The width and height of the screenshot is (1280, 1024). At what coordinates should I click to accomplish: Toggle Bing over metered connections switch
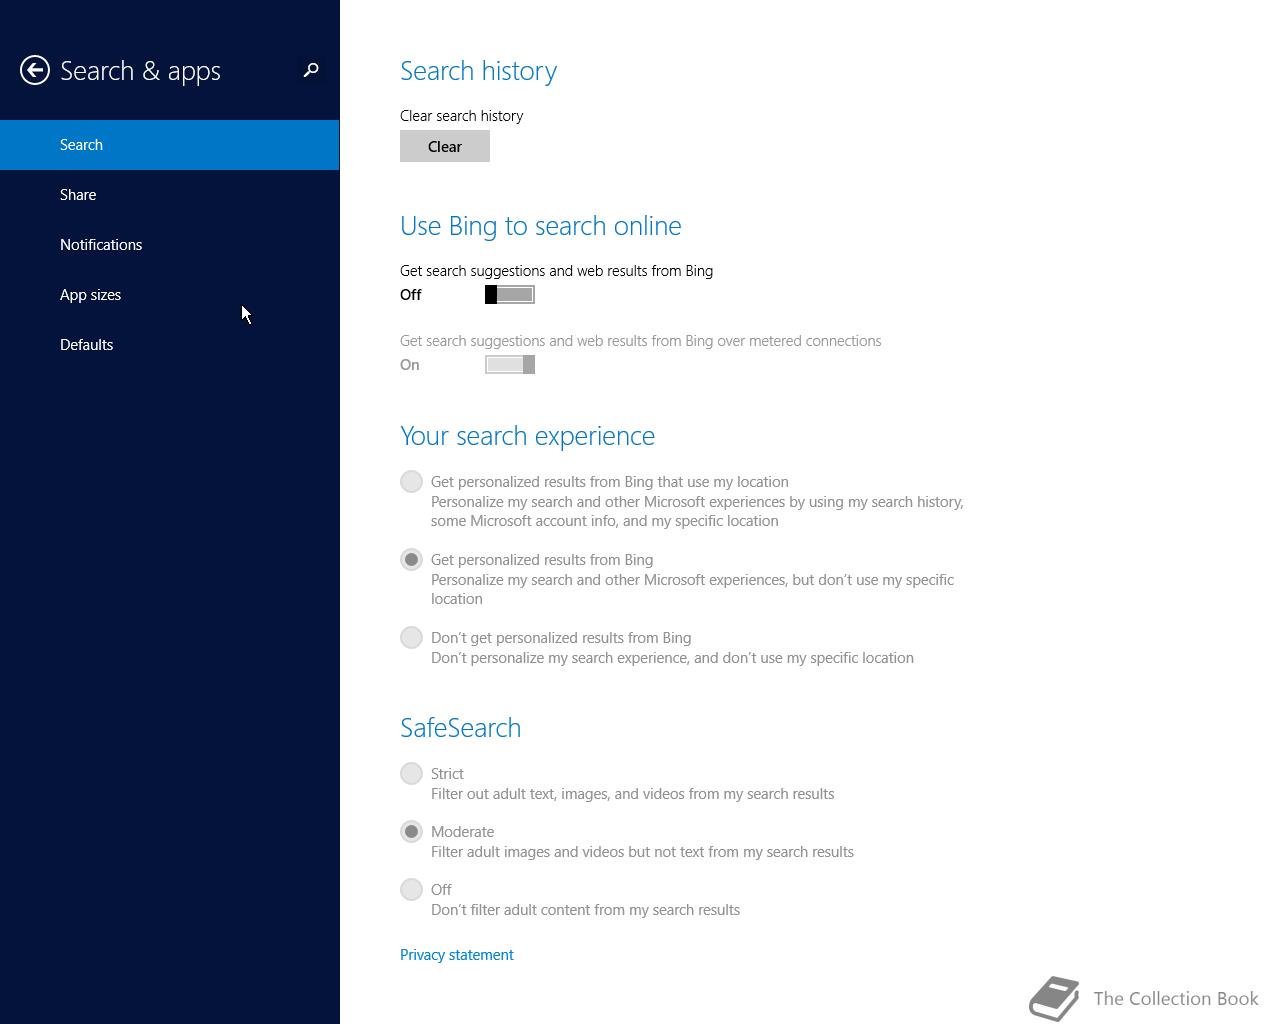510,364
